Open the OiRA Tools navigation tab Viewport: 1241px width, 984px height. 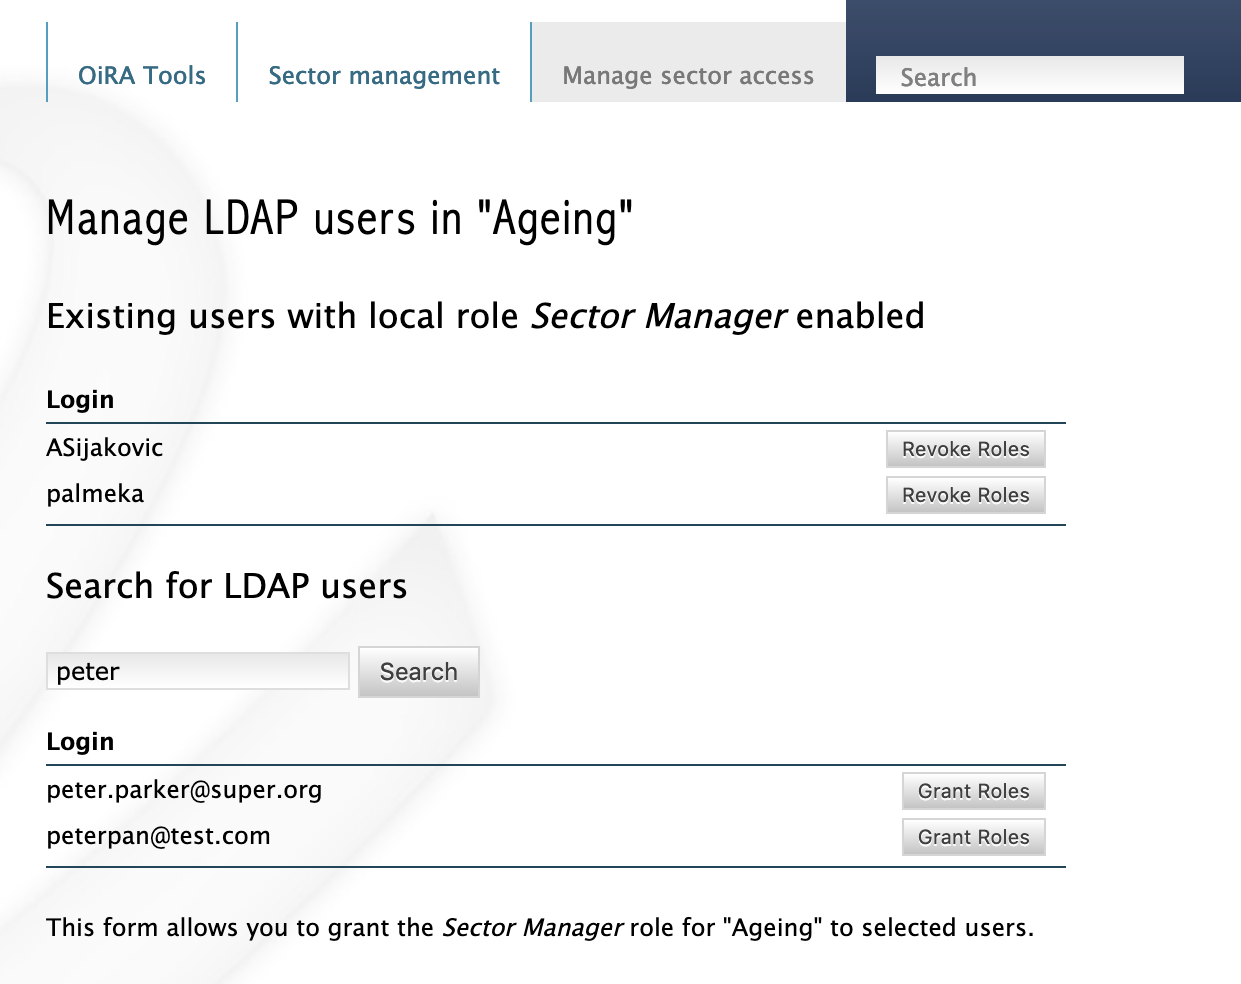(x=141, y=76)
